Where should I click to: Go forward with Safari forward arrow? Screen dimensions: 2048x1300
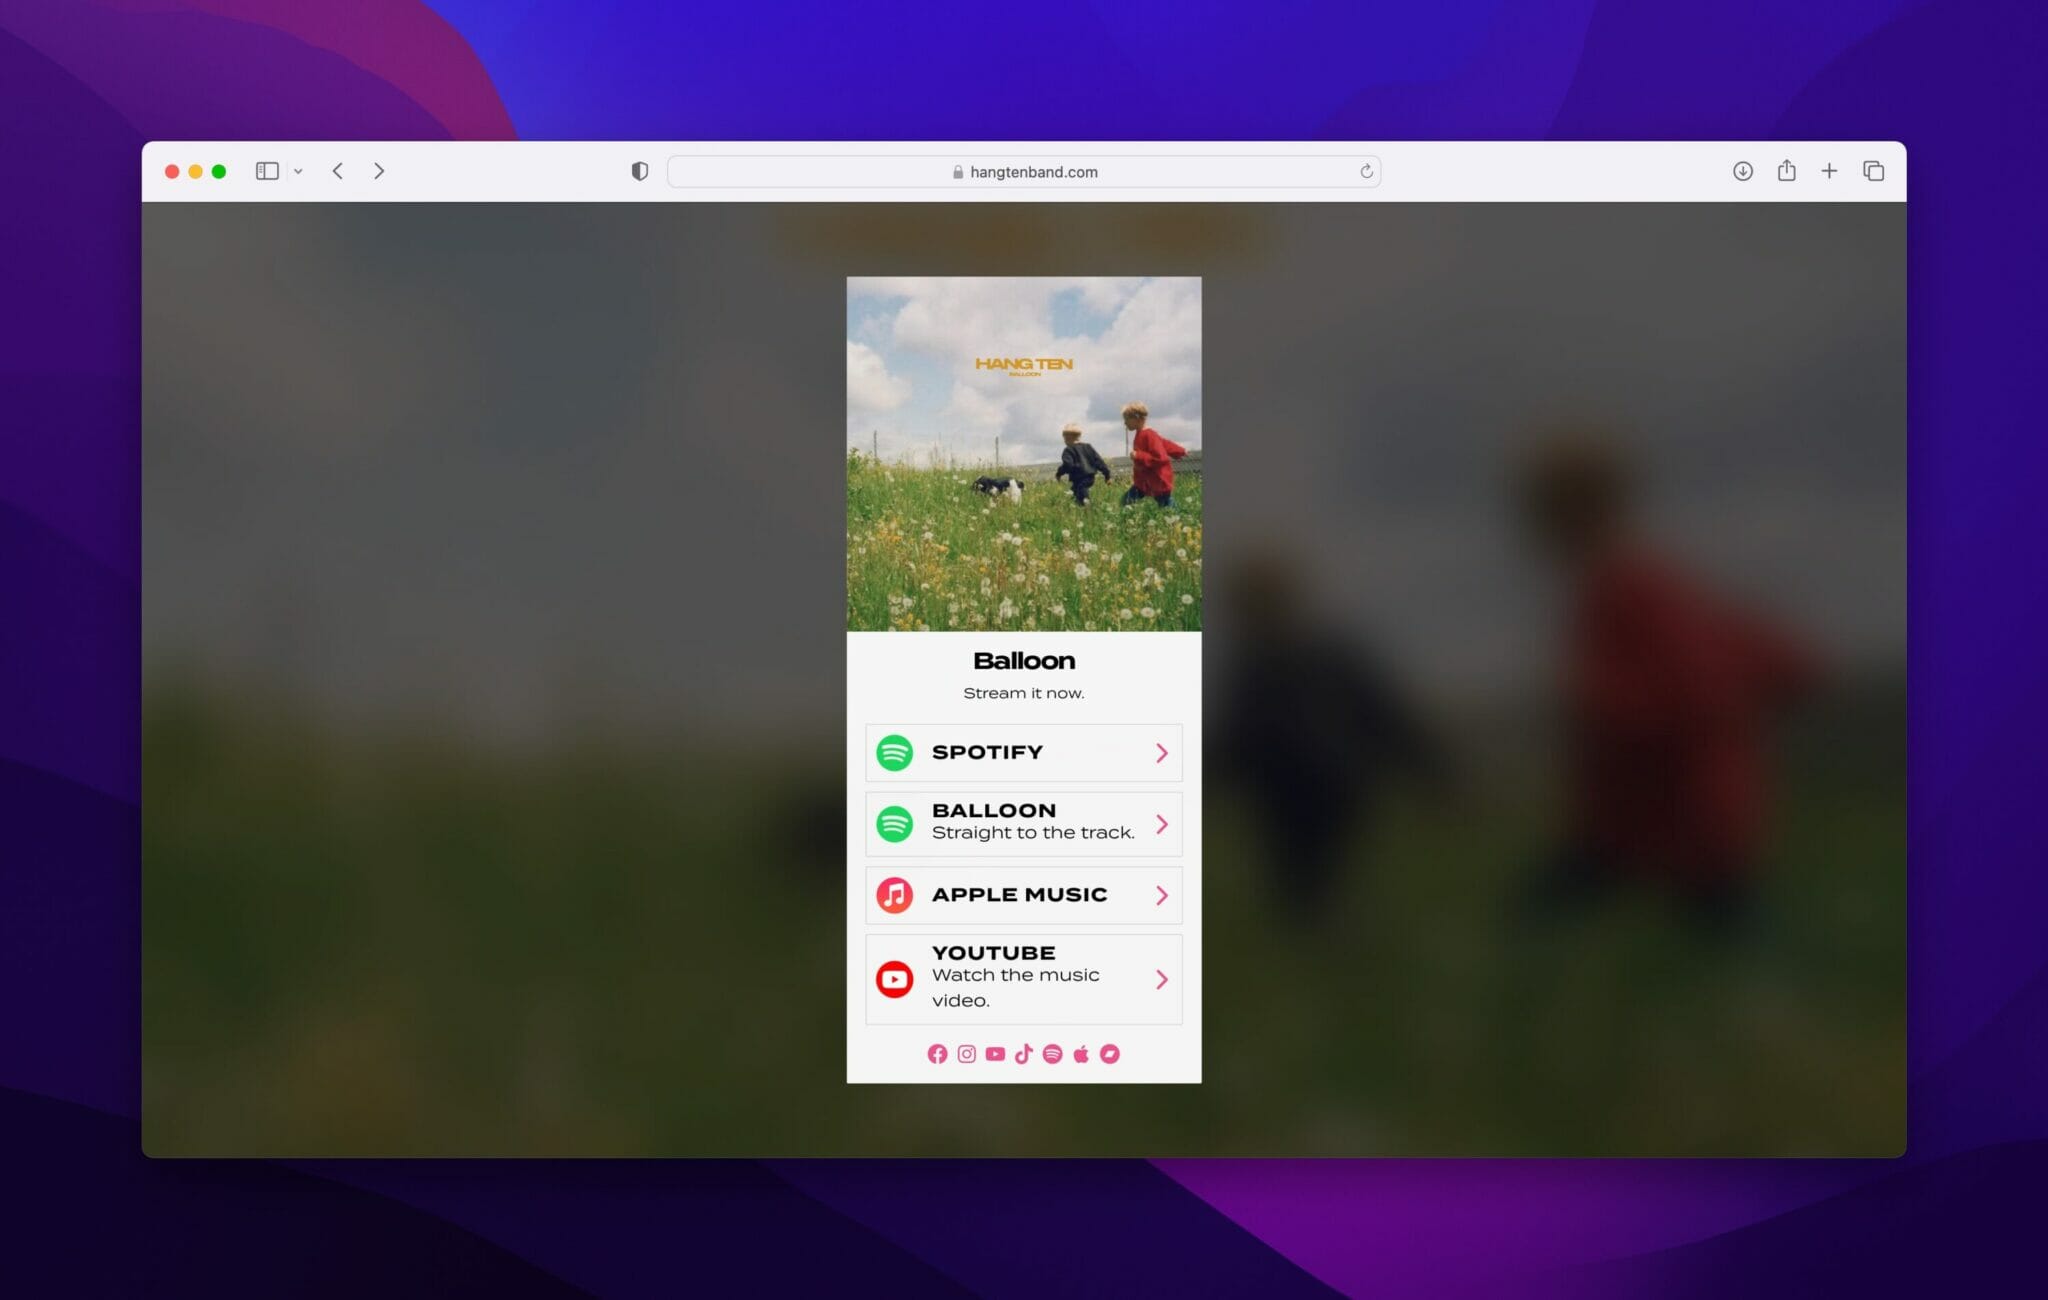coord(379,171)
